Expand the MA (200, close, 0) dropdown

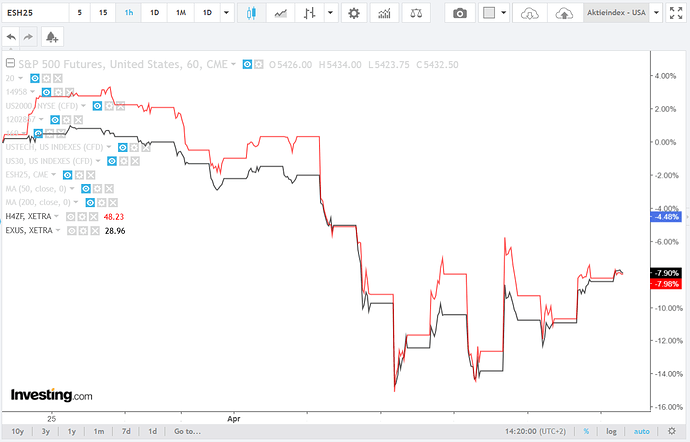coord(76,202)
